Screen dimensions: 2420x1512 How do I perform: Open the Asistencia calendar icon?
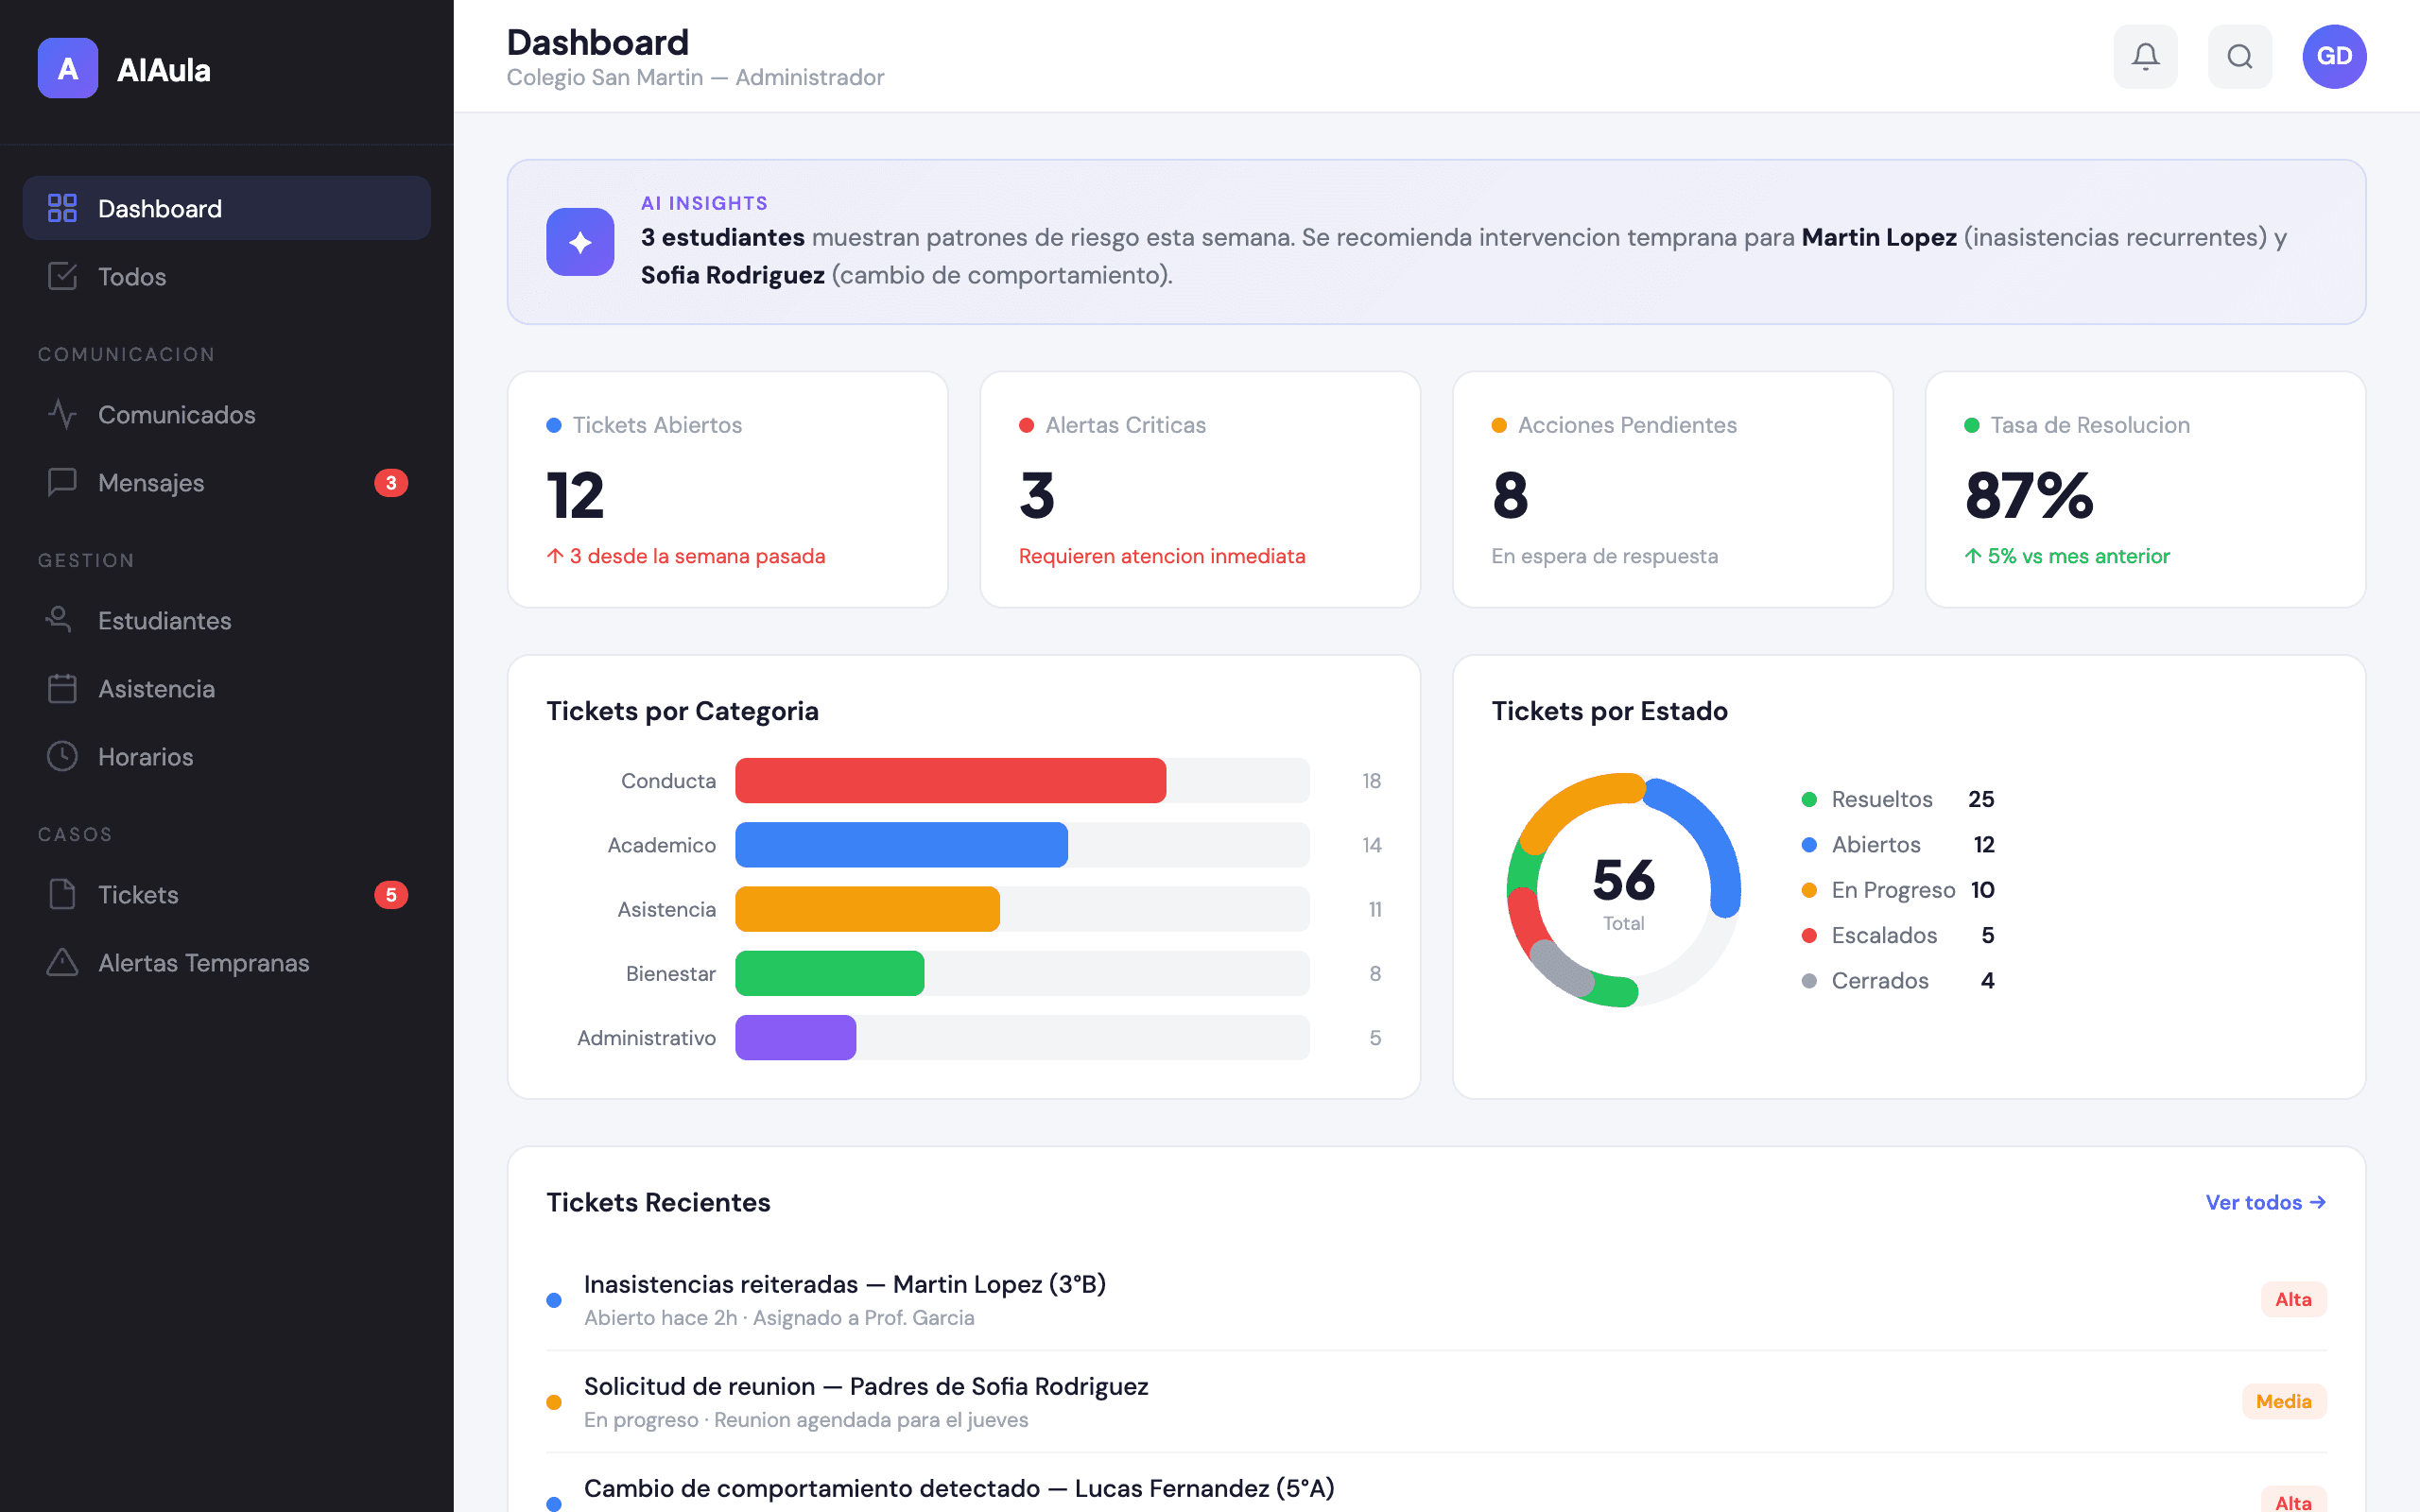pos(61,688)
